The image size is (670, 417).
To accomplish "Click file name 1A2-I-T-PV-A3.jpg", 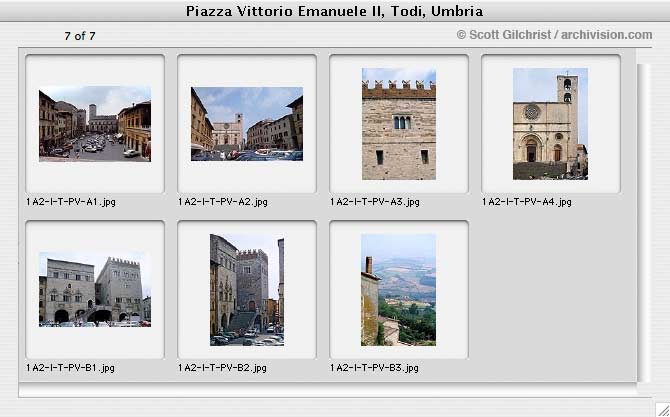I will (x=375, y=202).
